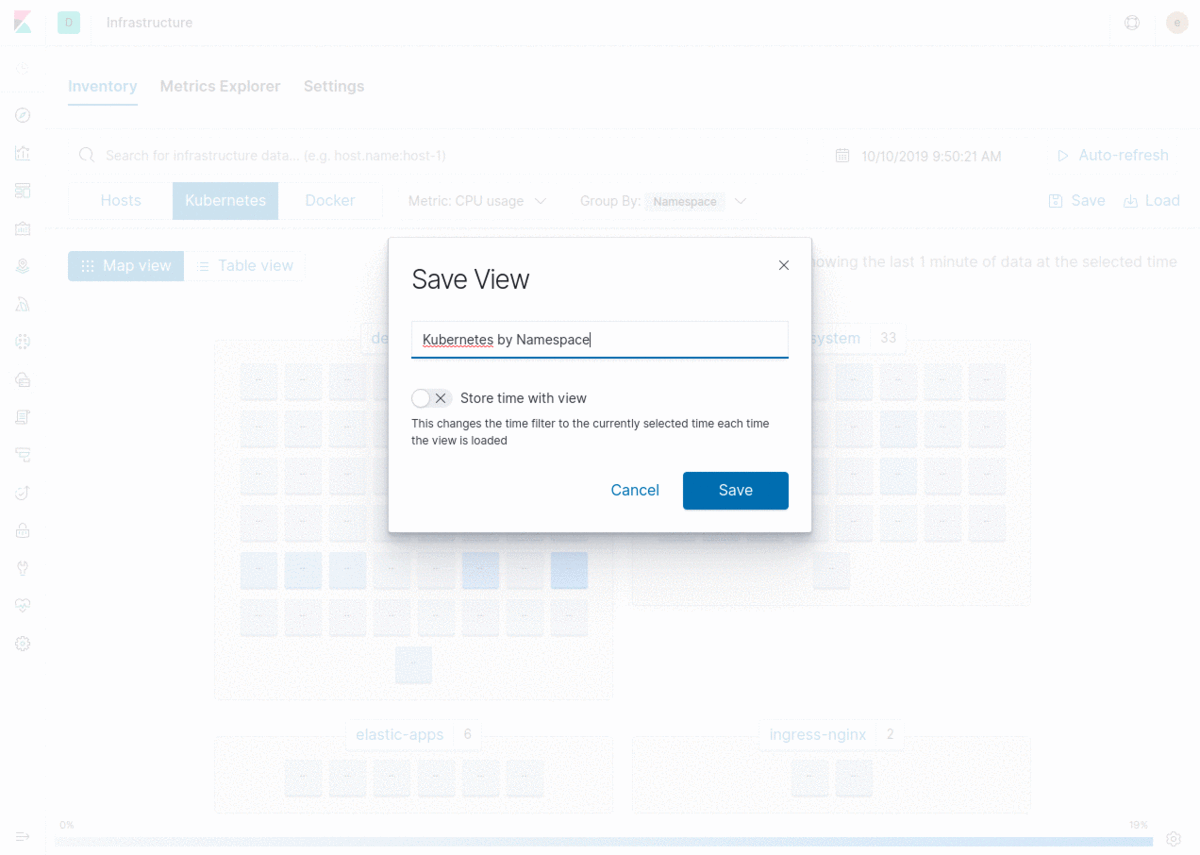Switch to the Metrics Explorer tab
This screenshot has height=855, width=1200.
coord(220,86)
